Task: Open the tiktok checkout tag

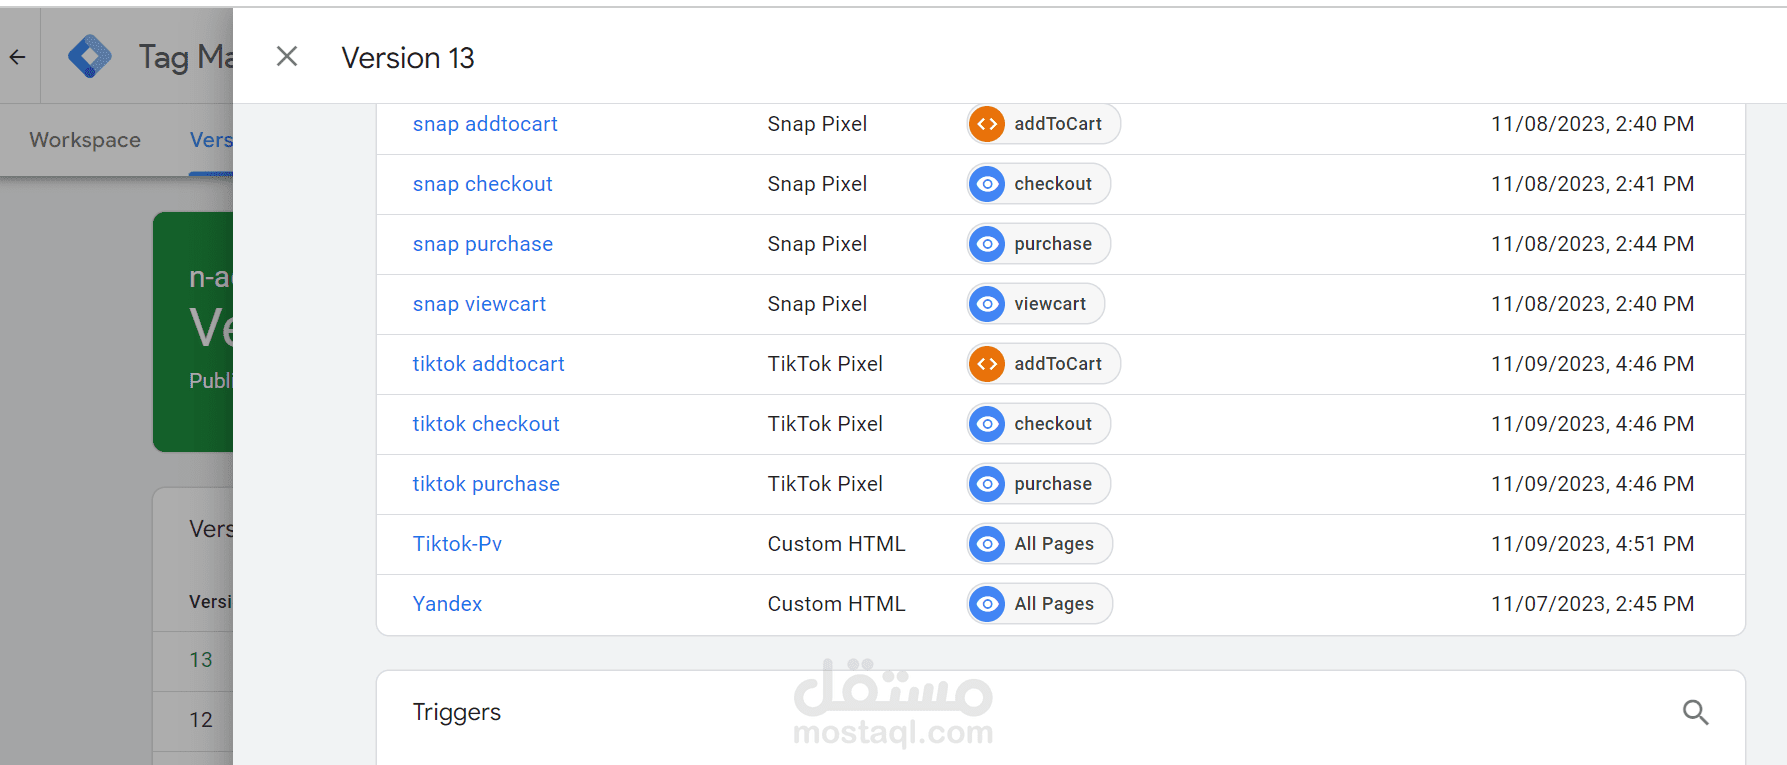Action: coord(486,424)
